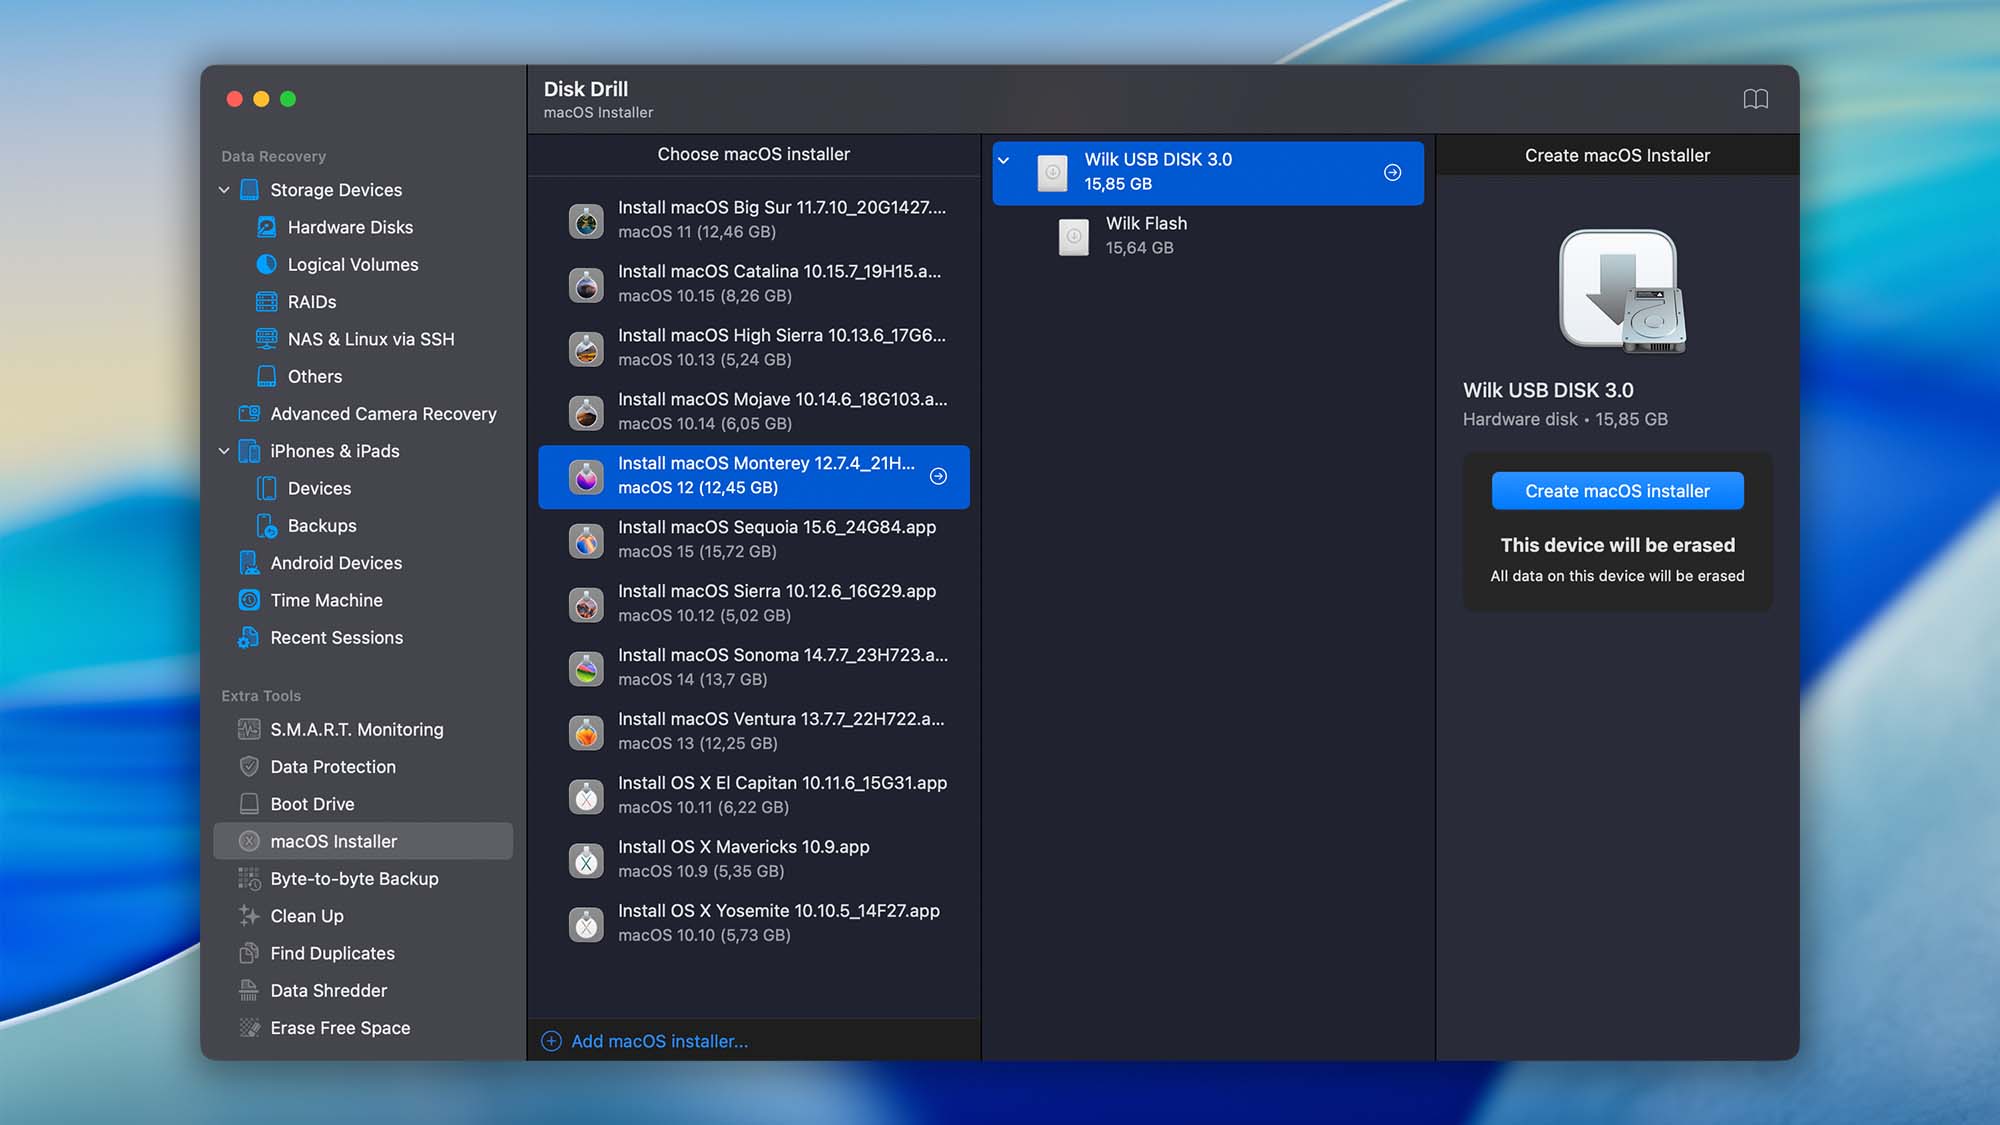Click arrow icon on Wilk USB DISK row
2000x1125 pixels.
click(1392, 173)
